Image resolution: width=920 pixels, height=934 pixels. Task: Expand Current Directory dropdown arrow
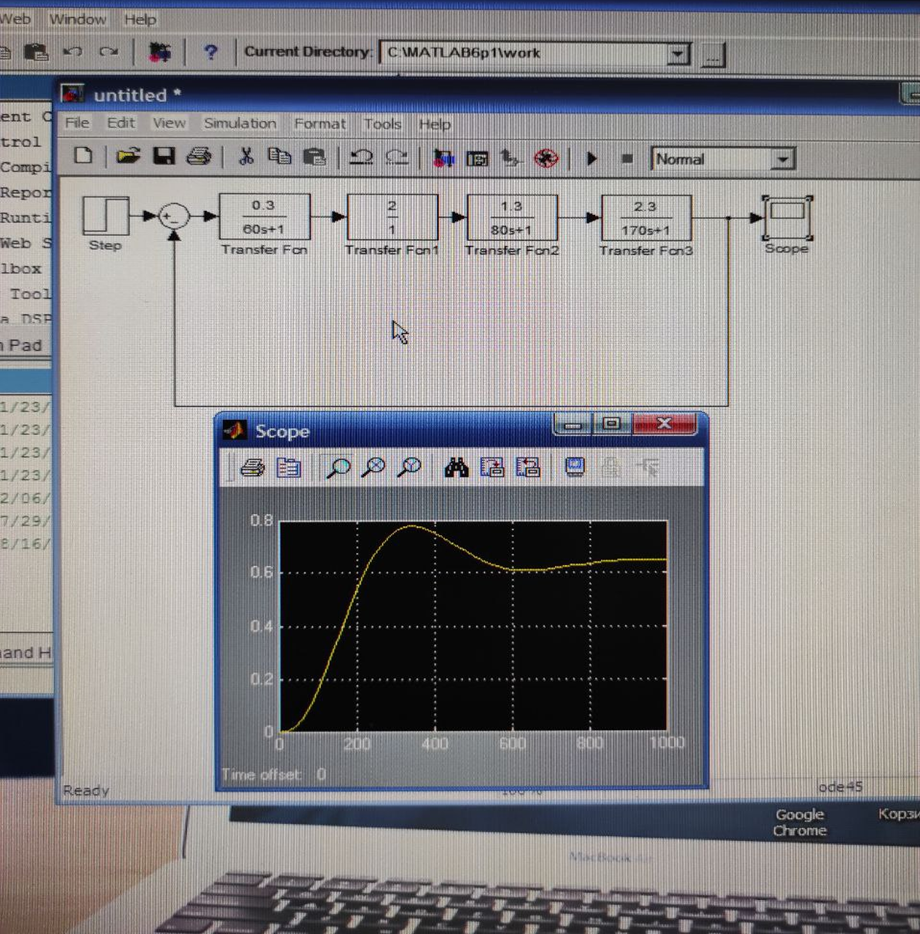click(677, 54)
